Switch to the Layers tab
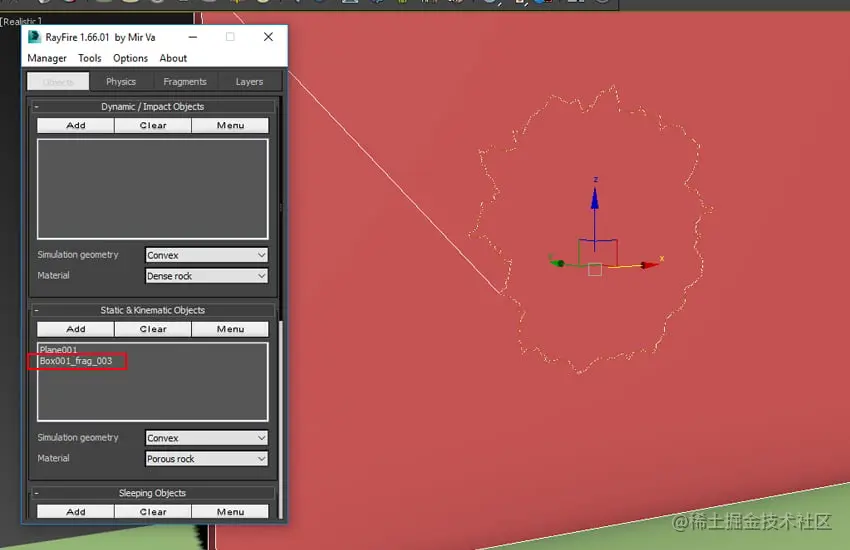Screen dimensions: 850x550 point(249,82)
